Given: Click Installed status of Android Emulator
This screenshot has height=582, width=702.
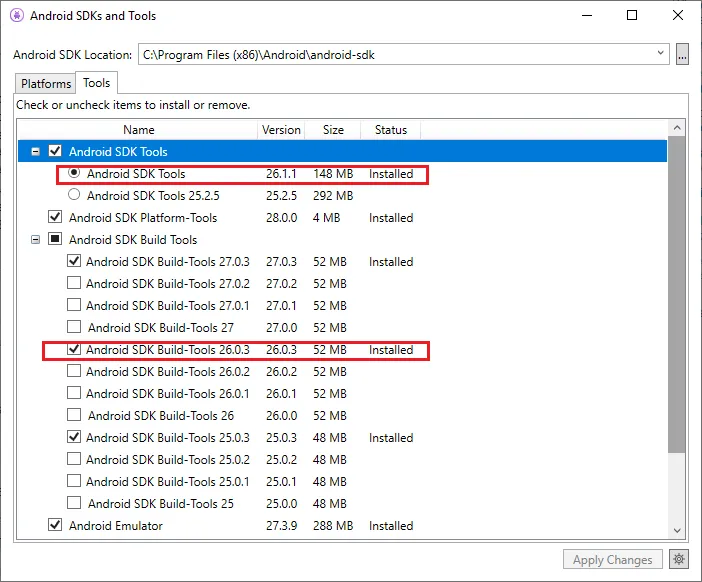Looking at the screenshot, I should pos(391,526).
